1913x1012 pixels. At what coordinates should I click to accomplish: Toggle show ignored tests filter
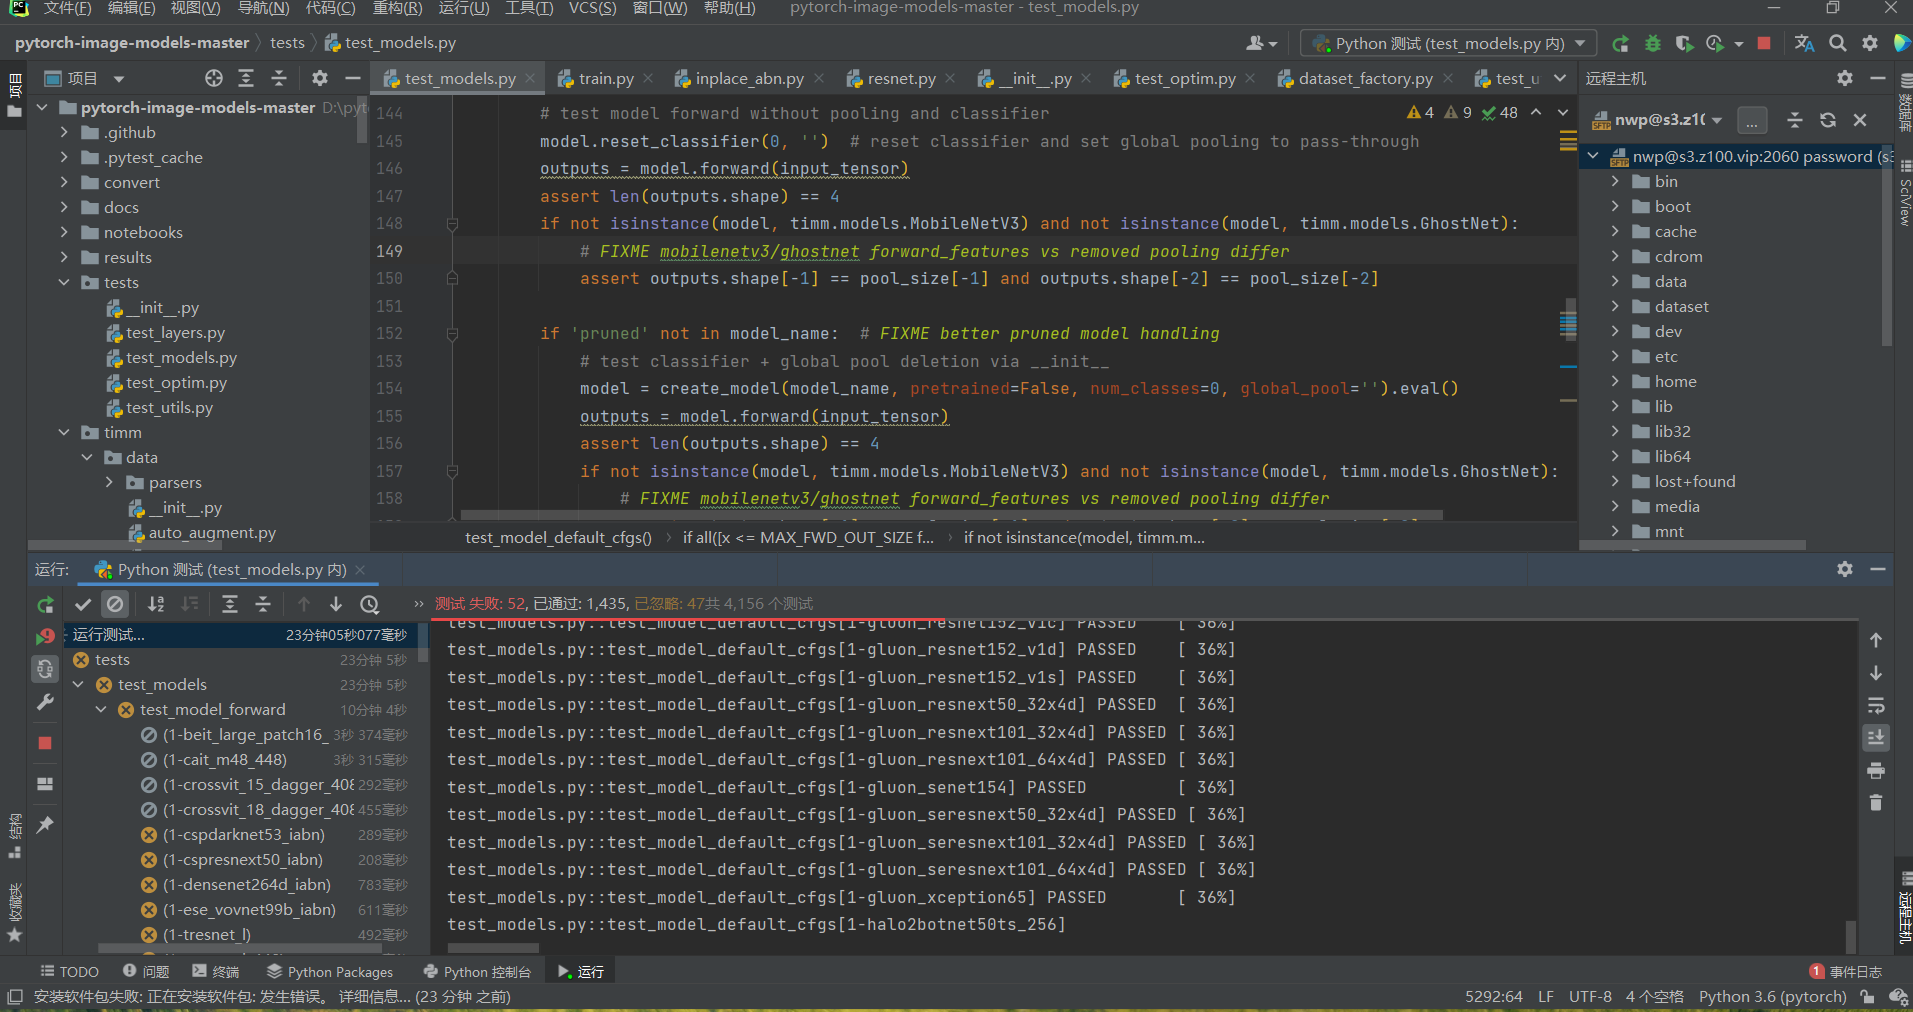tap(115, 604)
